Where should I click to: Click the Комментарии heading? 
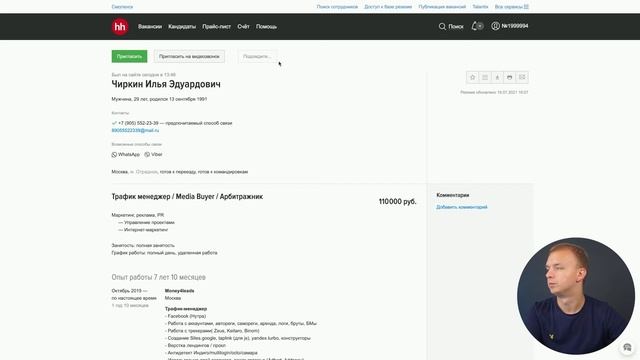(453, 195)
